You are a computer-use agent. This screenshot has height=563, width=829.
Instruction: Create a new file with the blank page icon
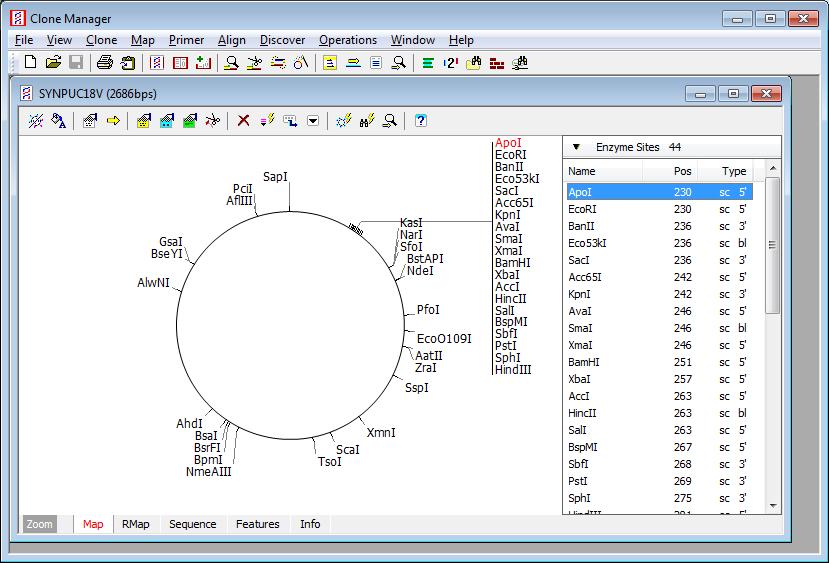point(31,62)
